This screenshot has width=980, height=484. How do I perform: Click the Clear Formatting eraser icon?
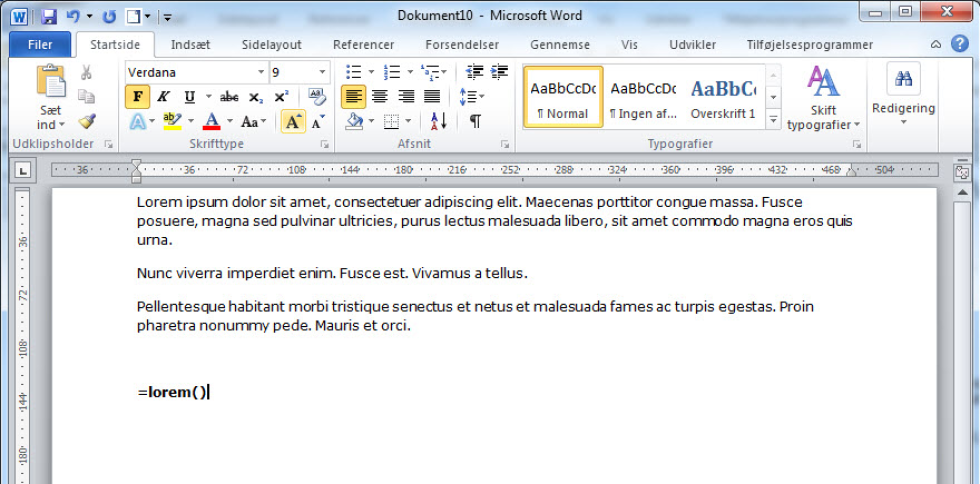tap(317, 97)
